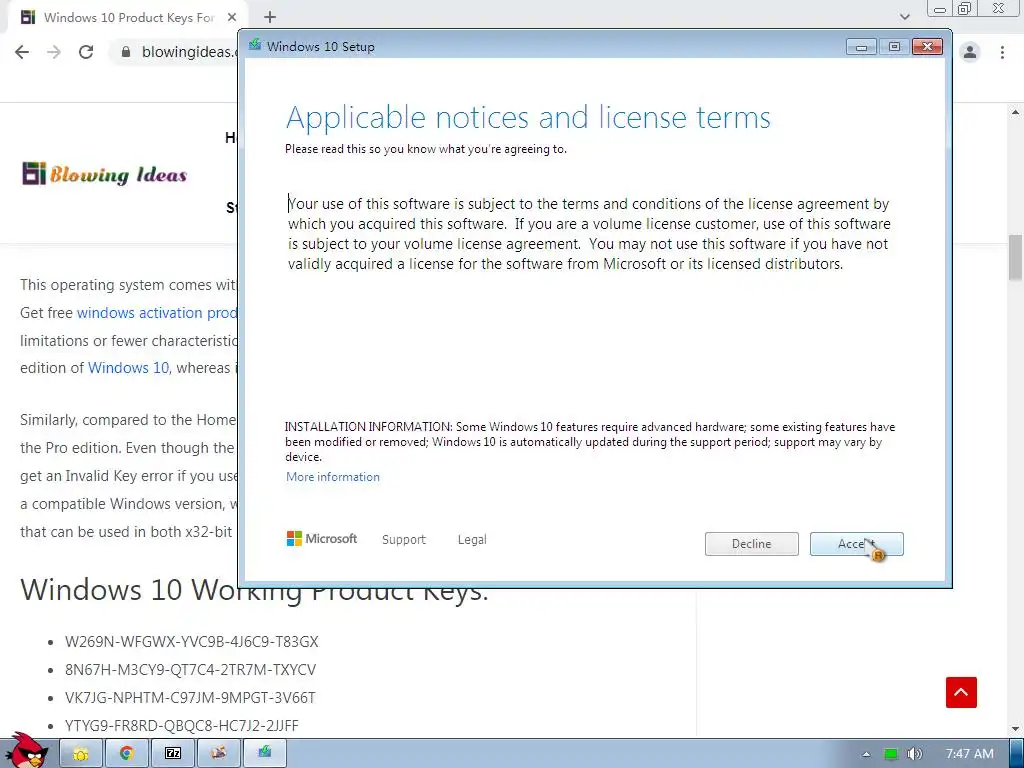Click the page scrollbar down arrow
The image size is (1024, 768).
click(1015, 729)
